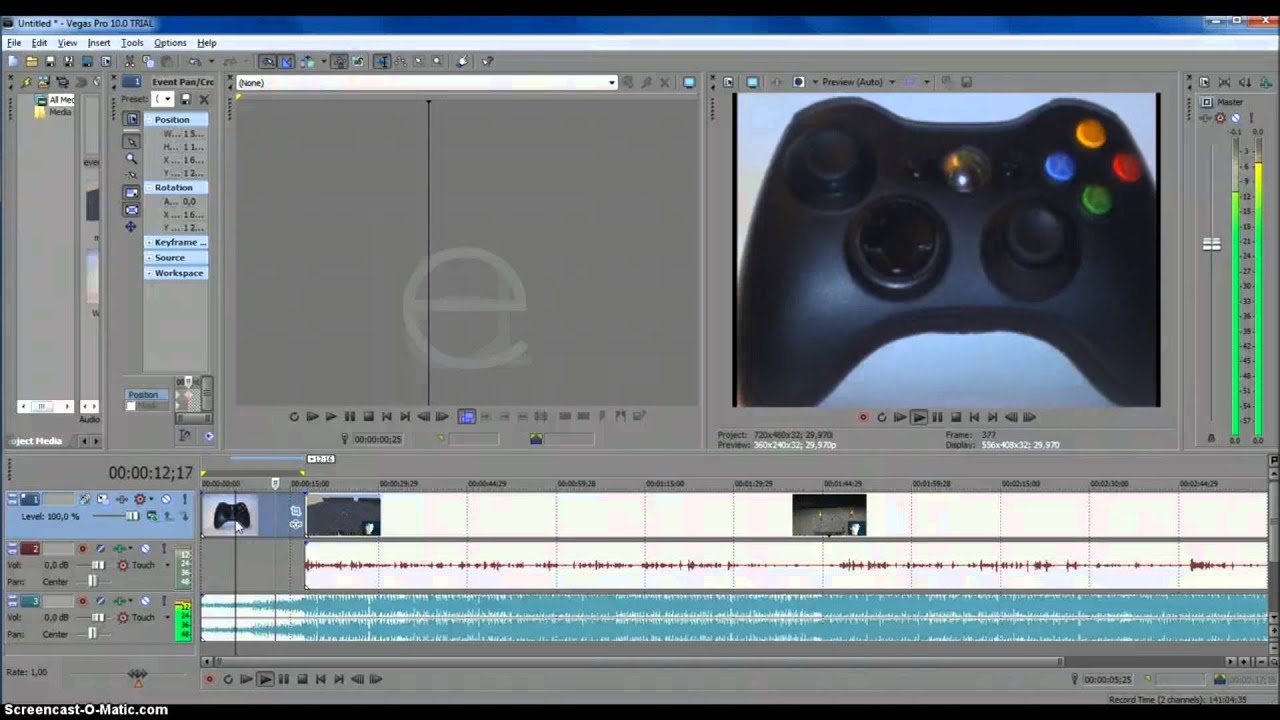
Task: Arm audio track 2 for record
Action: tap(82, 549)
